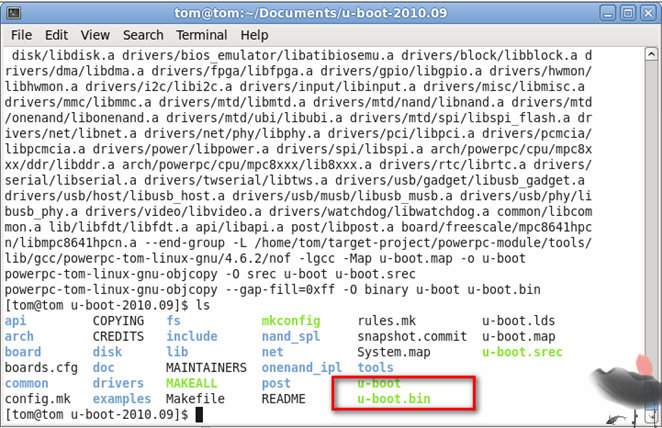Image resolution: width=662 pixels, height=428 pixels.
Task: Open the Help menu
Action: 255,35
